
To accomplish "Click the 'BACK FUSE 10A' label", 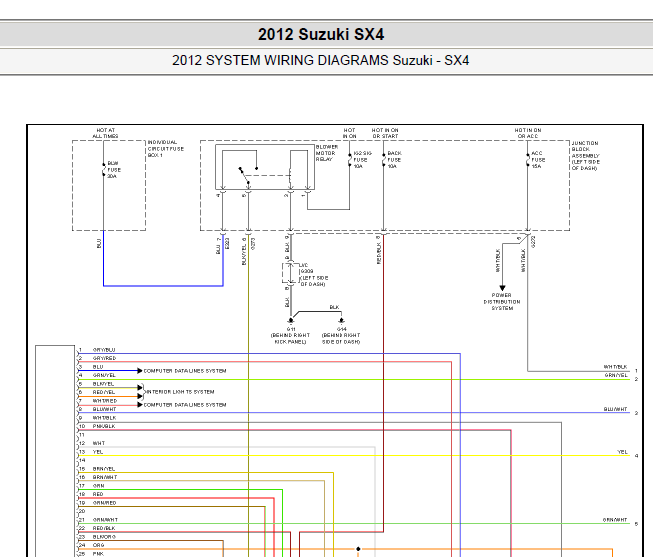I will point(394,160).
